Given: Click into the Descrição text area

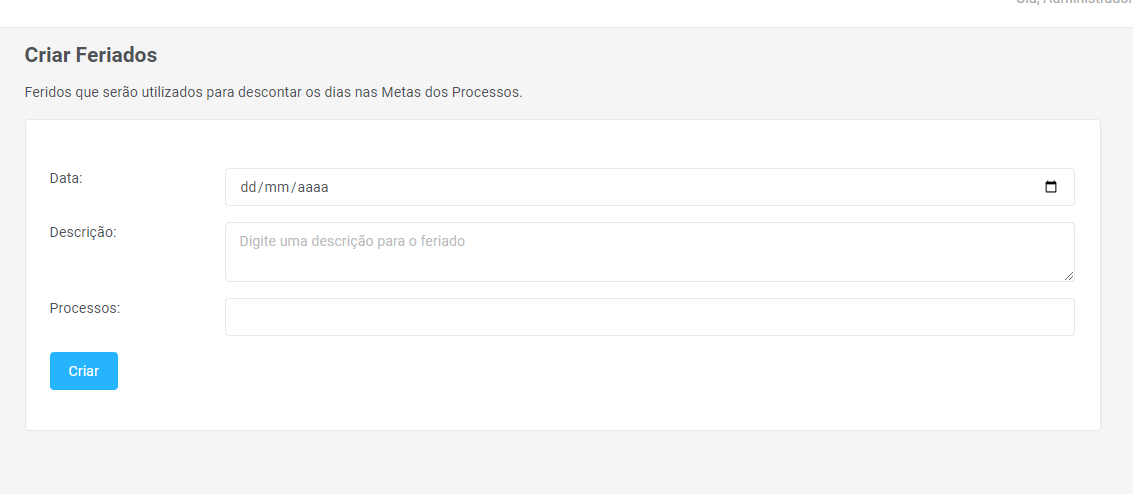Looking at the screenshot, I should (x=649, y=258).
